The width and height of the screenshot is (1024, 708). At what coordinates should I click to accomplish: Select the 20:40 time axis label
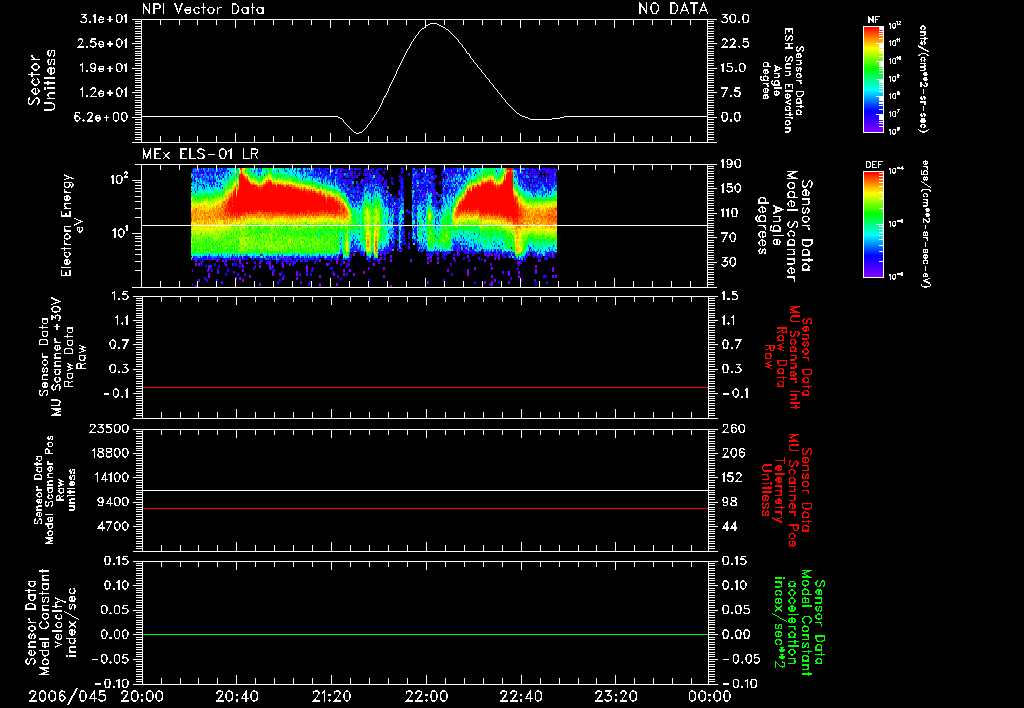coord(238,696)
